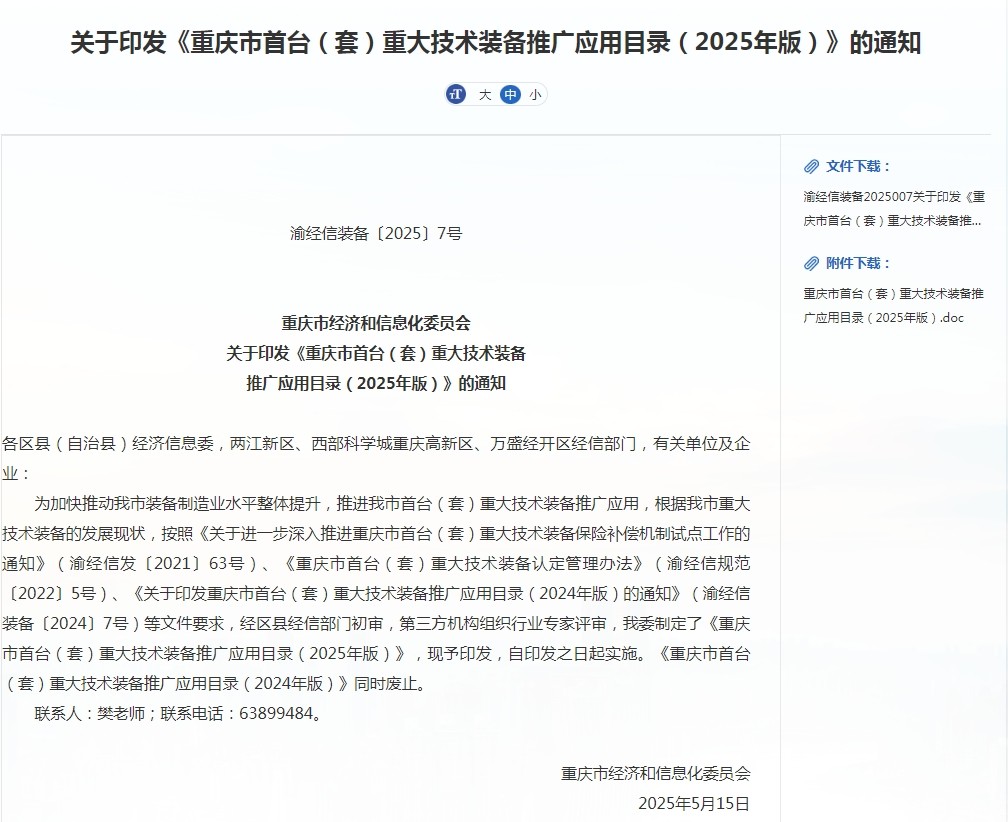Click the paperclip icon beside 附件下载
The width and height of the screenshot is (1008, 822).
coord(811,263)
